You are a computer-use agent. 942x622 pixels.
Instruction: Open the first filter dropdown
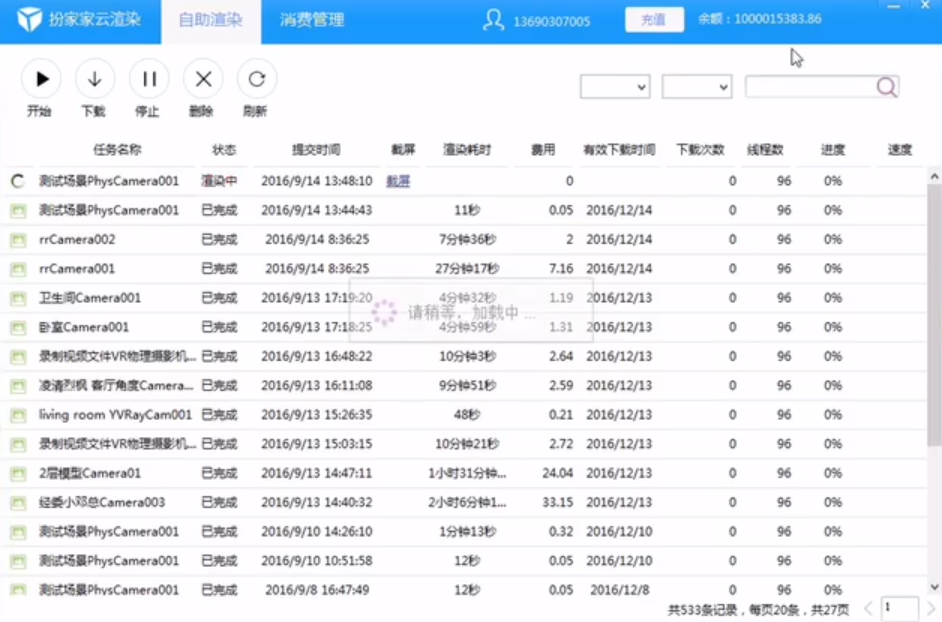pos(614,87)
